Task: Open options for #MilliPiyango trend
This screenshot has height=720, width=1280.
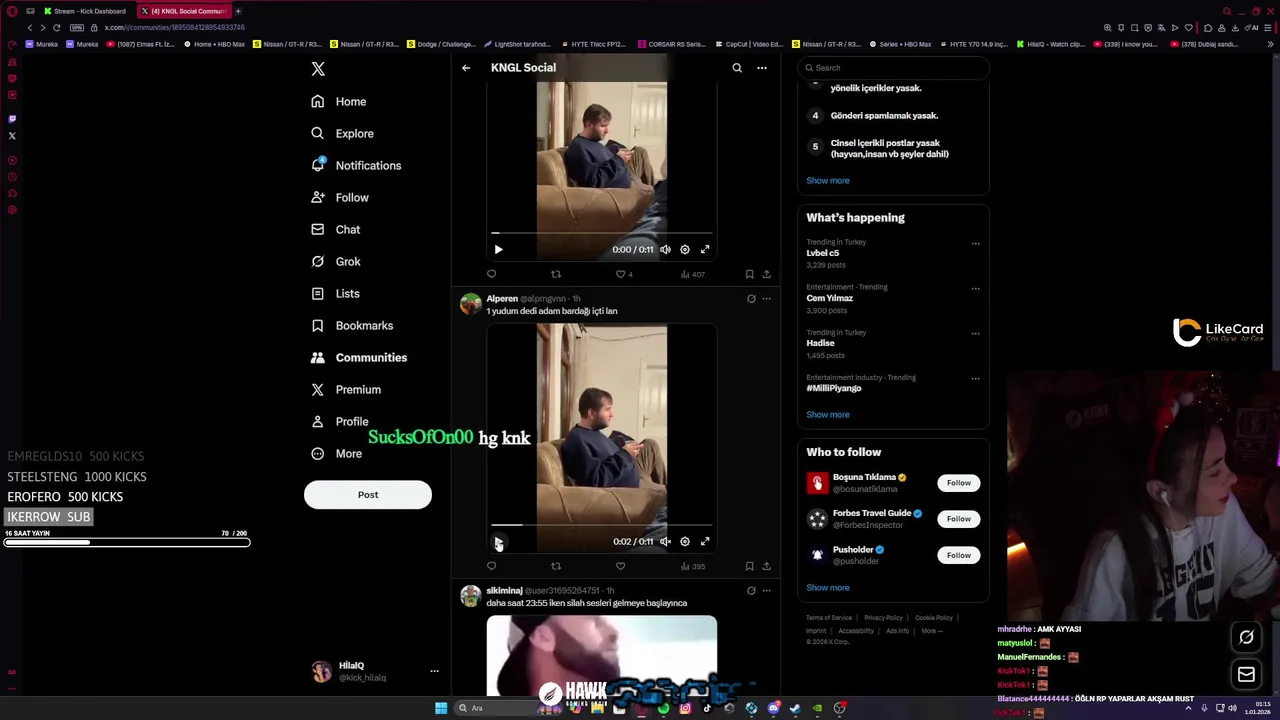Action: point(976,379)
